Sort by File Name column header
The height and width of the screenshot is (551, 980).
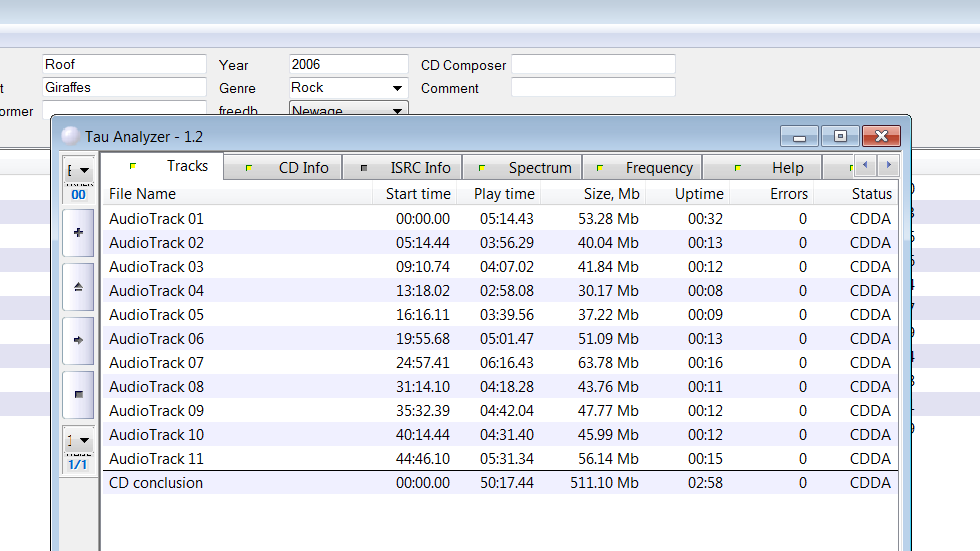click(x=238, y=194)
